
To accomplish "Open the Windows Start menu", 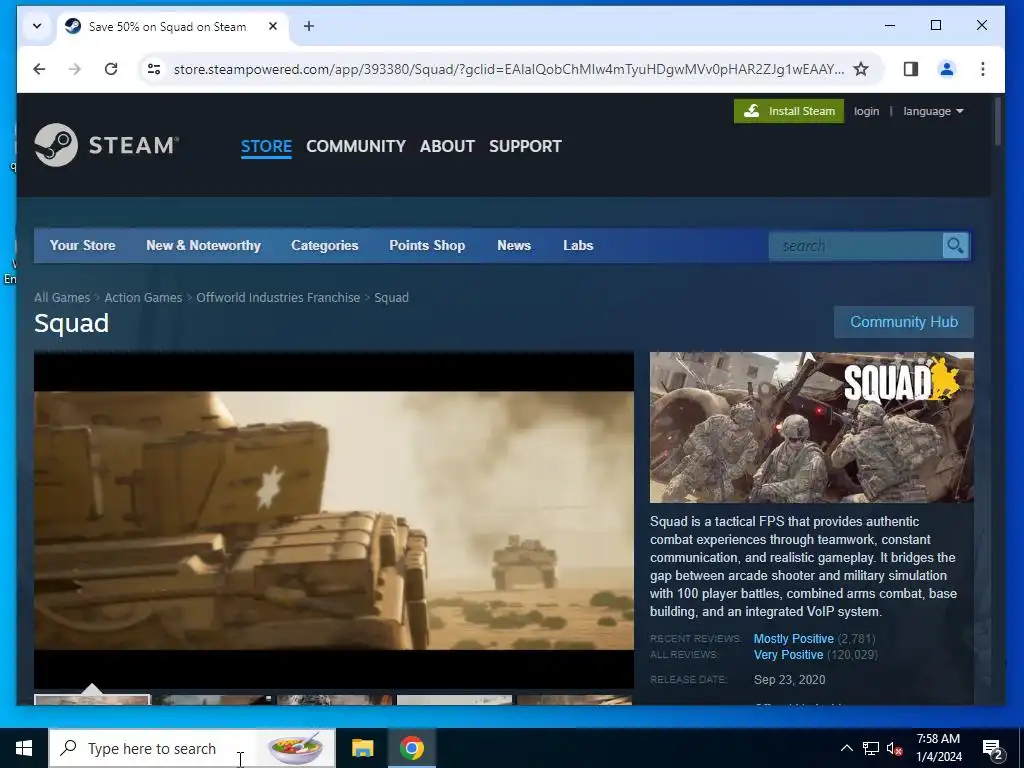I will [24, 748].
